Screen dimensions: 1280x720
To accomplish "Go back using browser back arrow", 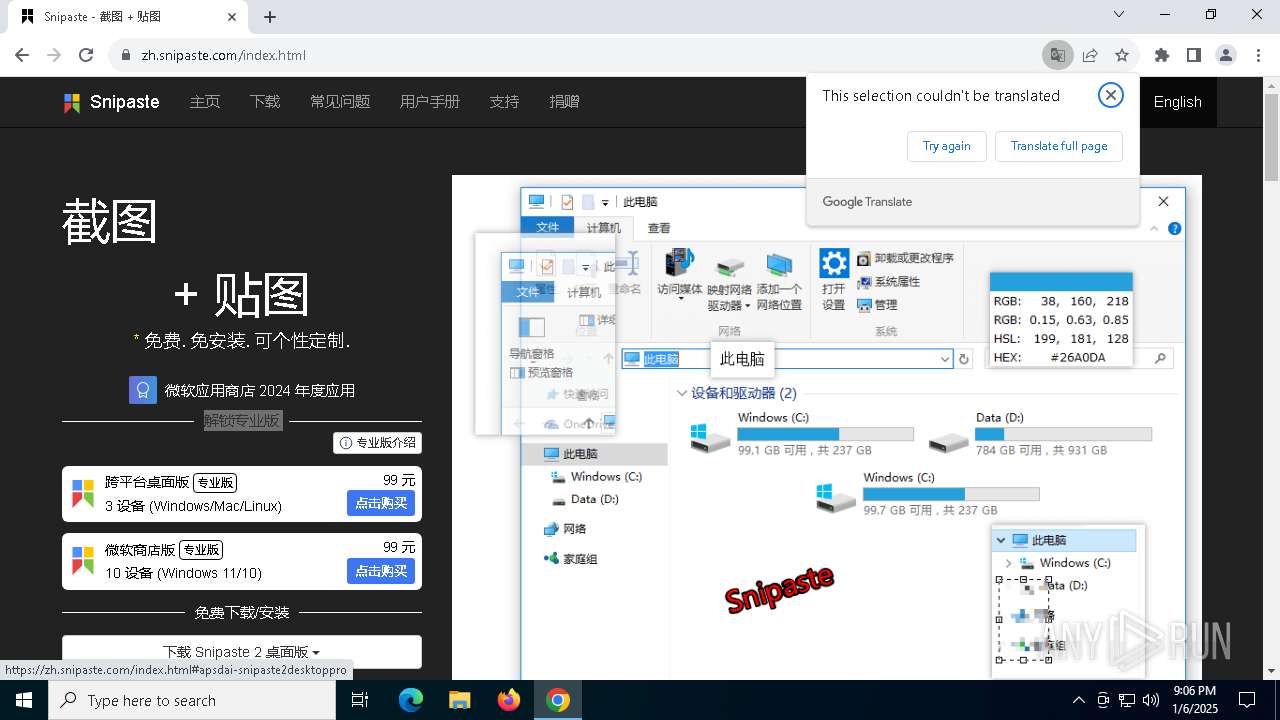I will click(x=22, y=55).
